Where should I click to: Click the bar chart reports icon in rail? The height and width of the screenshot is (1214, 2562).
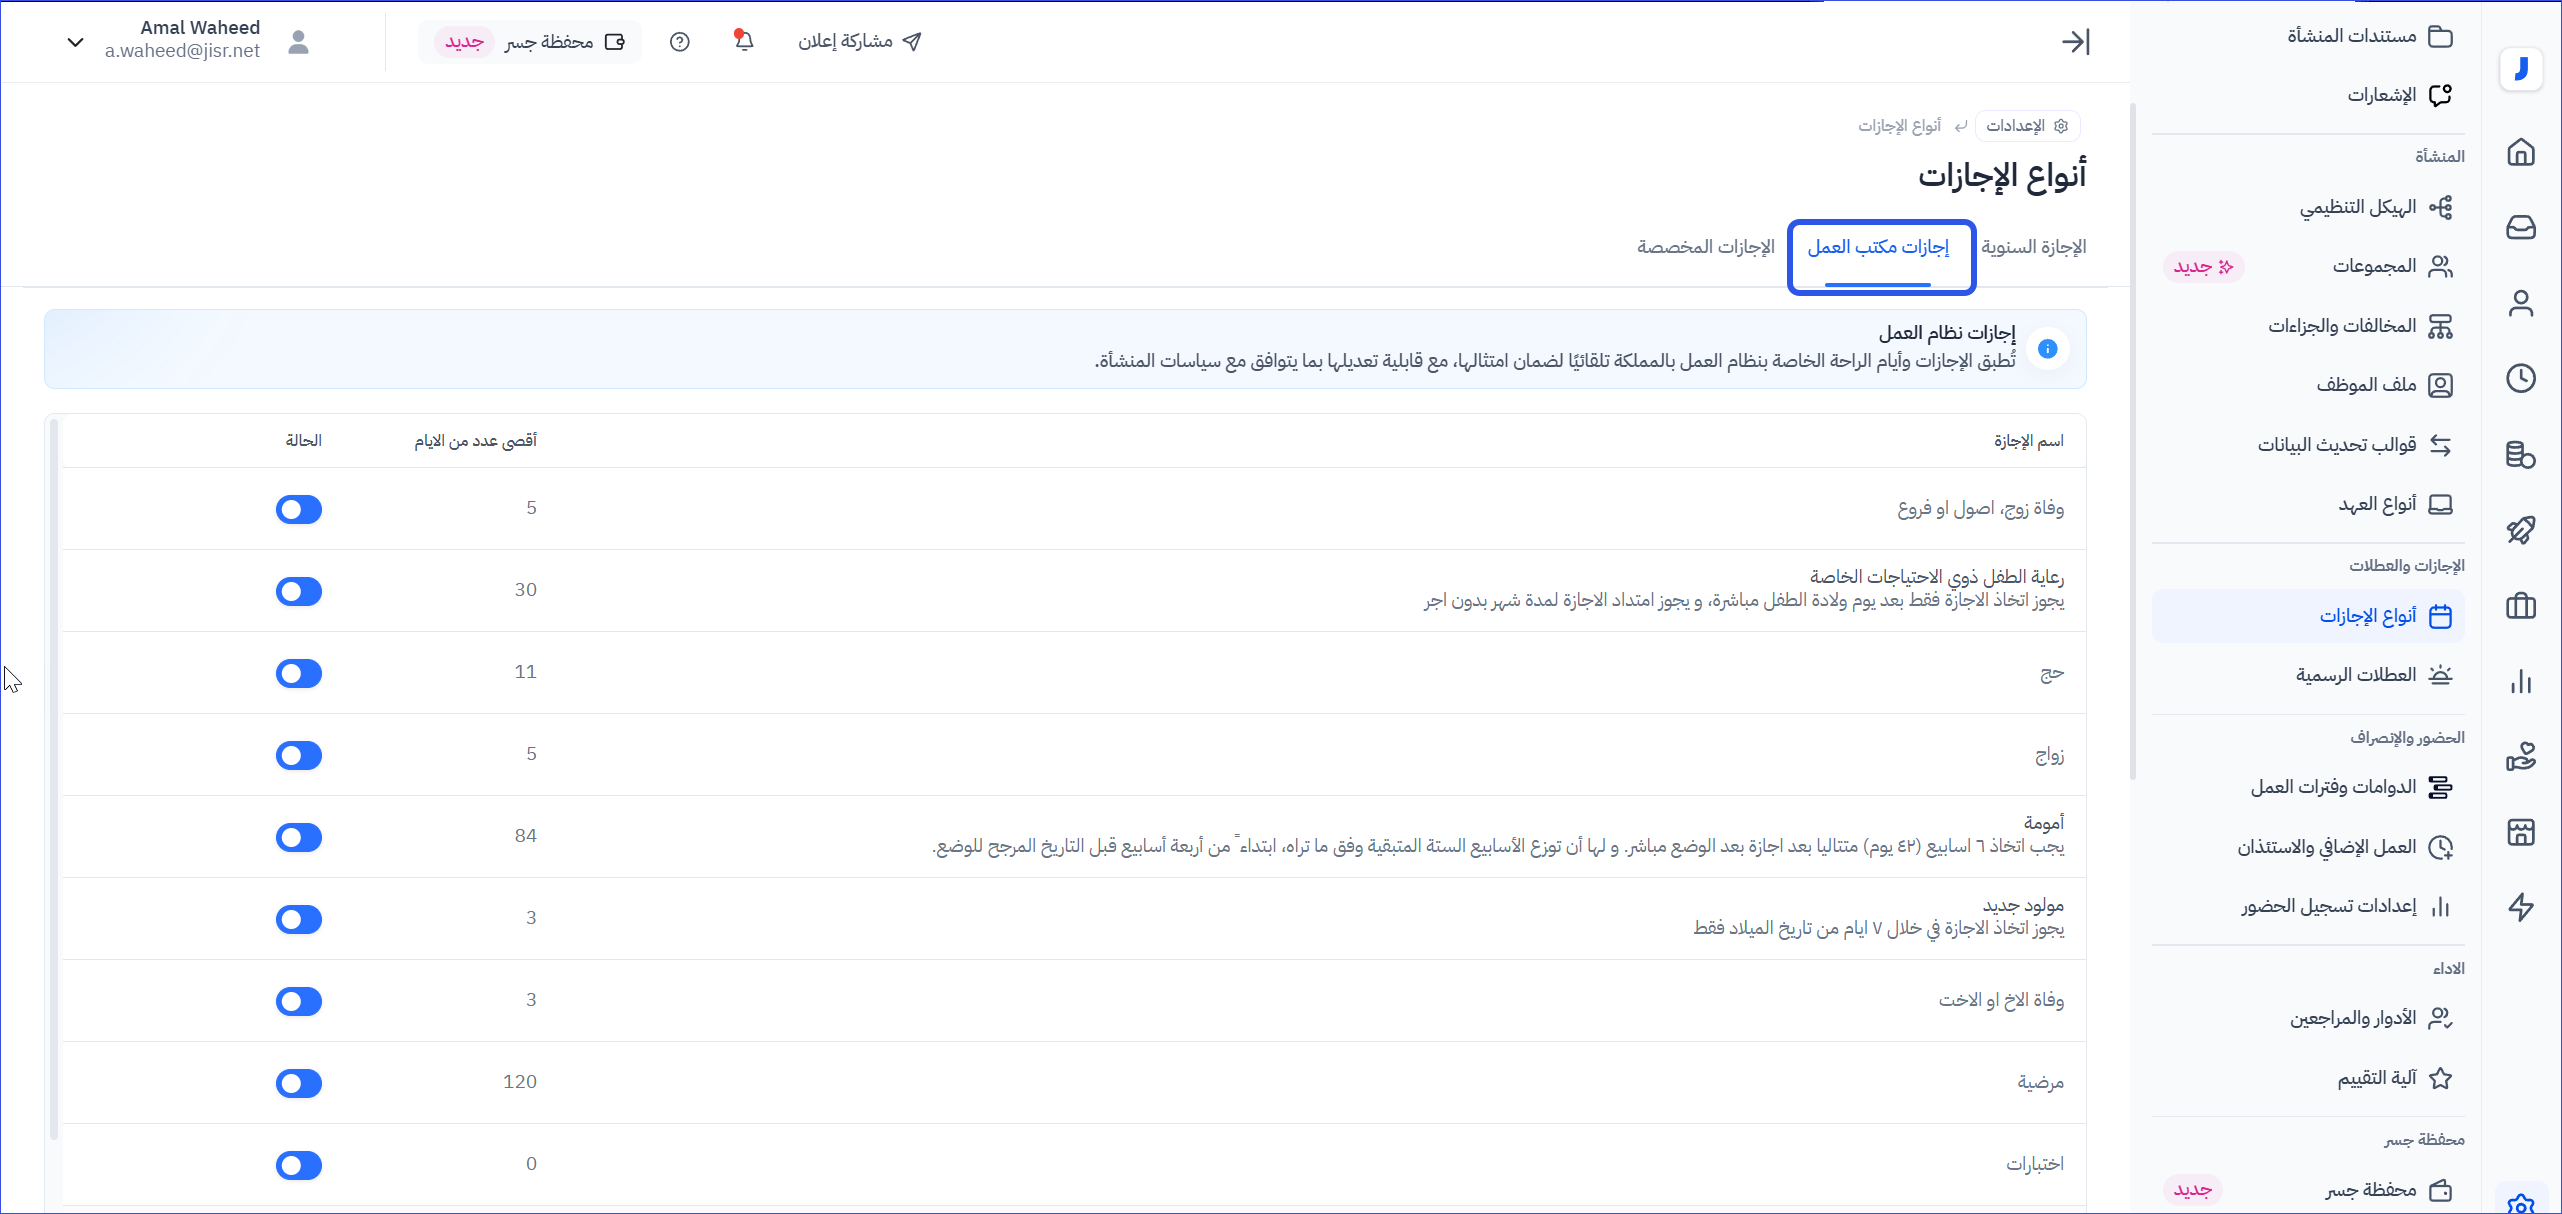click(x=2521, y=682)
